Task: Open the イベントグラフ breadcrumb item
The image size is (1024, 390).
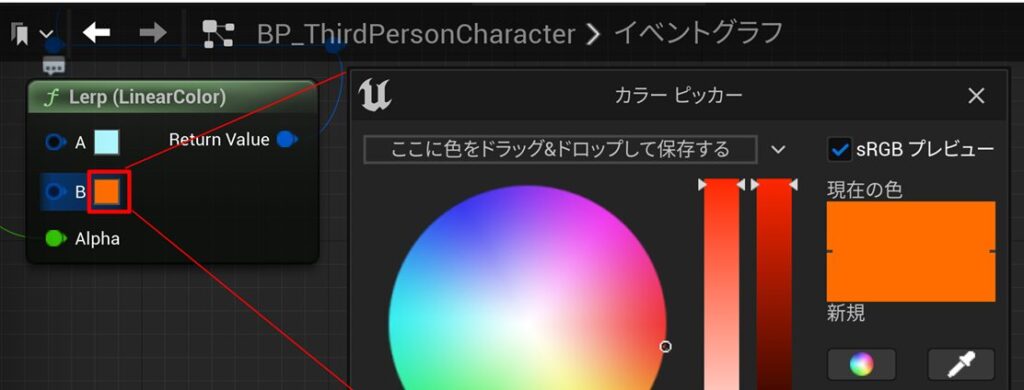Action: point(698,33)
